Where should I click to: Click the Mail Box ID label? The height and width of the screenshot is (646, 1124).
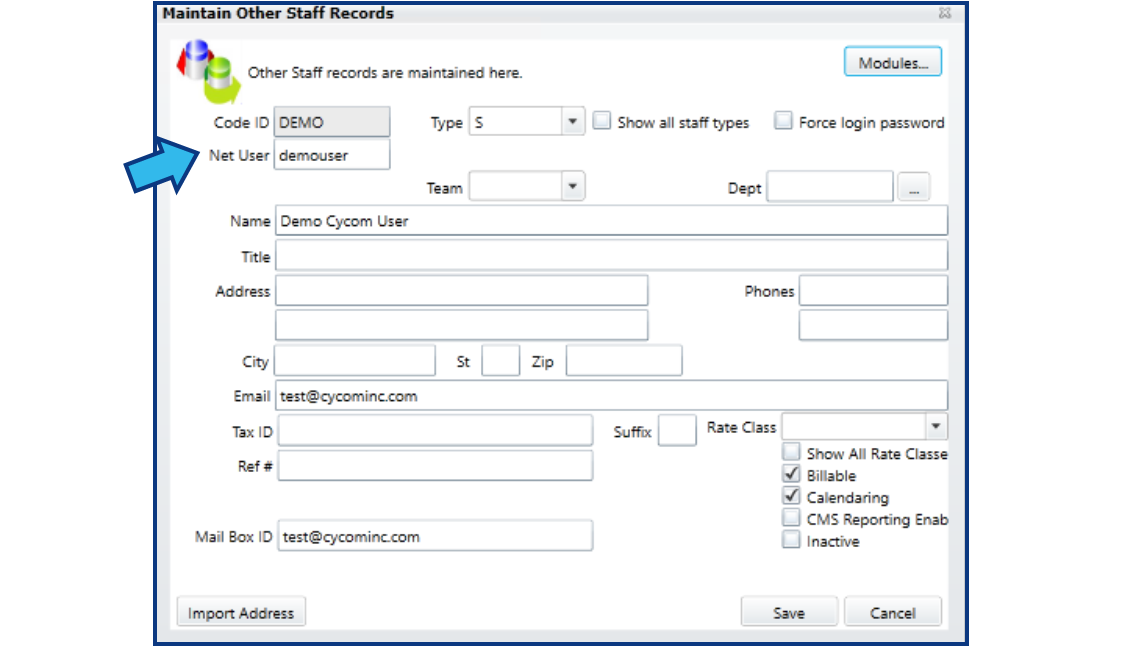pyautogui.click(x=234, y=536)
